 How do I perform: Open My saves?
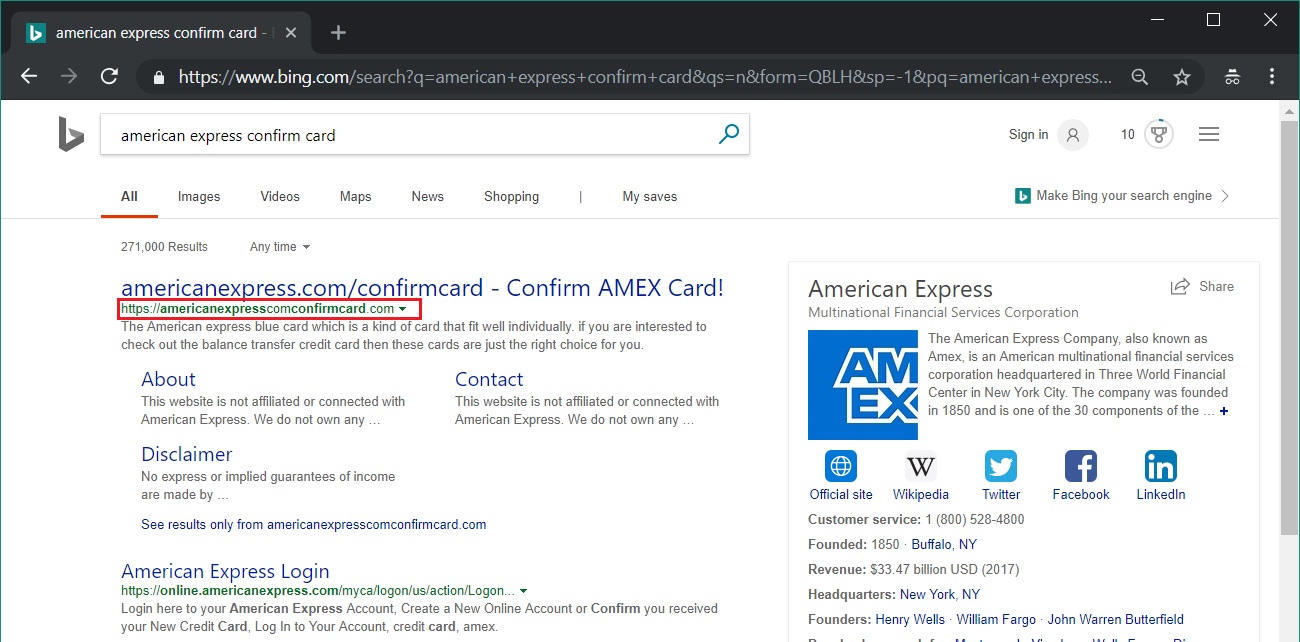click(x=650, y=196)
